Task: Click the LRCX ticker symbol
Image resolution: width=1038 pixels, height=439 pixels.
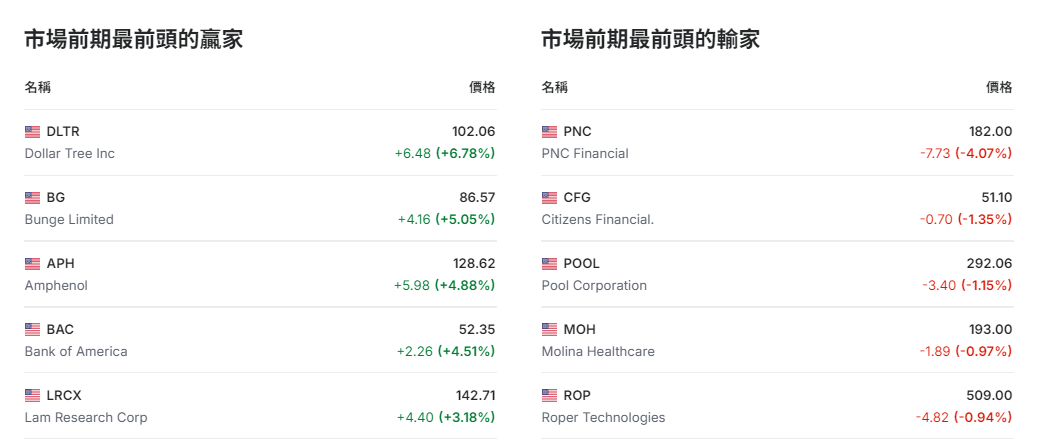Action: pos(63,396)
